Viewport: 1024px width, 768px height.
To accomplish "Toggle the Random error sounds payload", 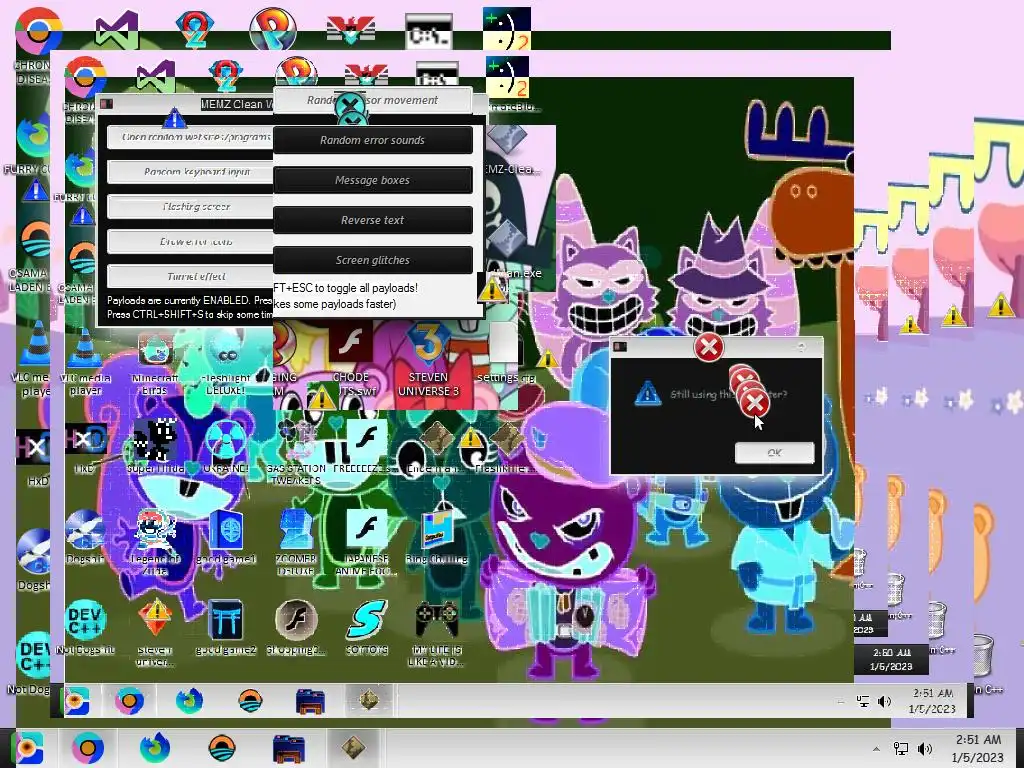I will pos(373,140).
